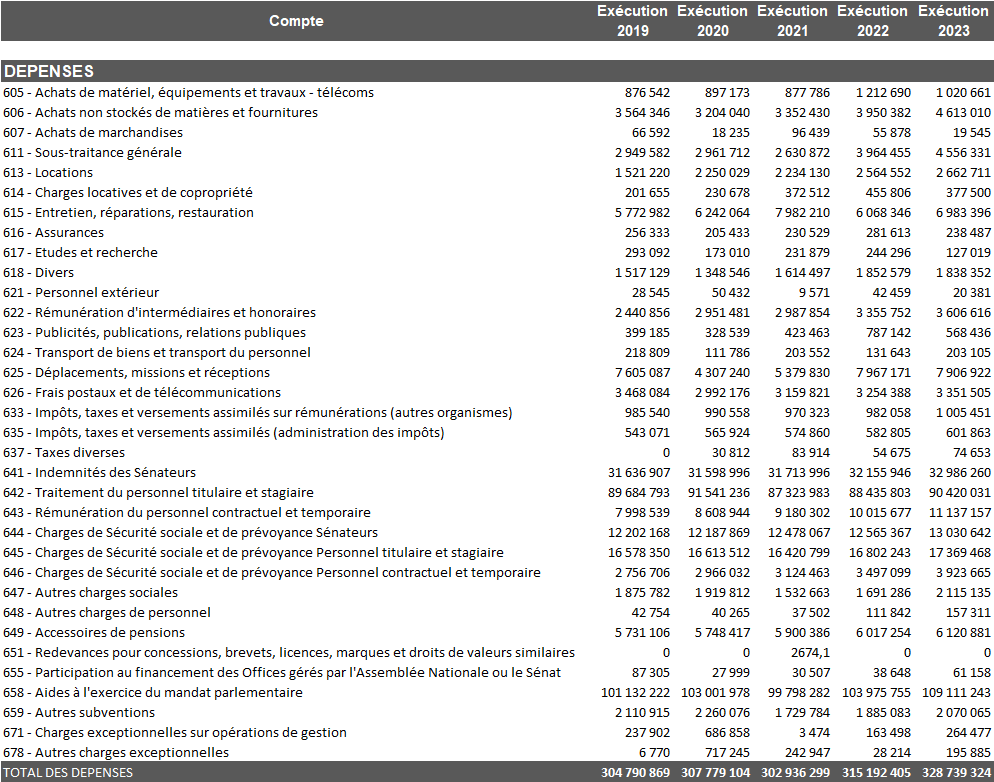Image resolution: width=994 pixels, height=782 pixels.
Task: Click the 2021 value 2674,1 for account 651
Action: click(x=810, y=652)
